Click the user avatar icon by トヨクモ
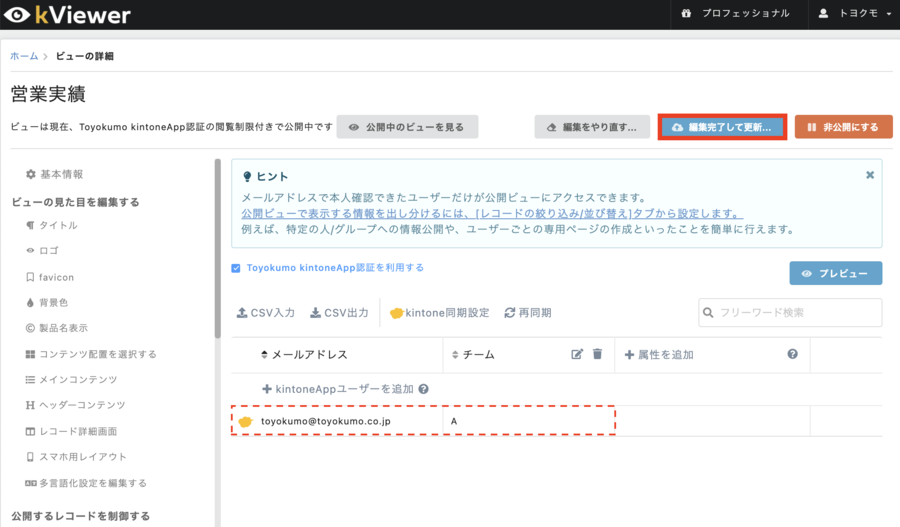 823,13
